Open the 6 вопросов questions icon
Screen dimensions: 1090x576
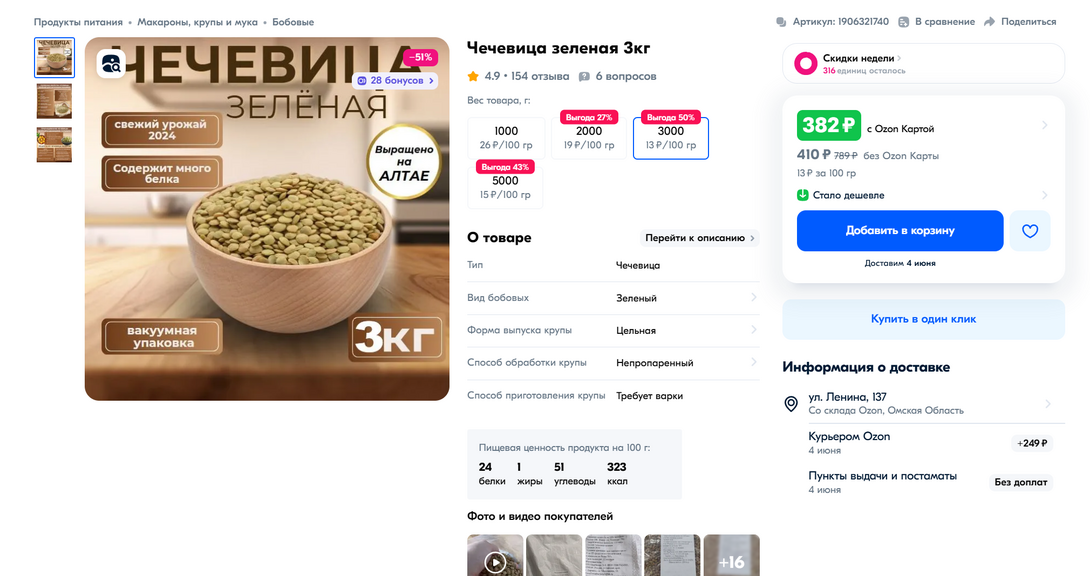pyautogui.click(x=584, y=76)
